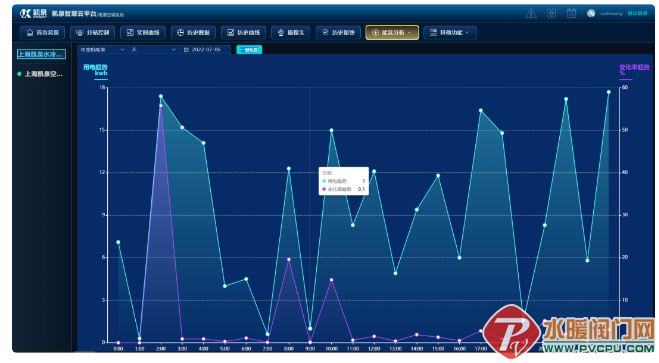Open the camera monitoring nav button
This screenshot has height=363, width=659.
coord(290,32)
